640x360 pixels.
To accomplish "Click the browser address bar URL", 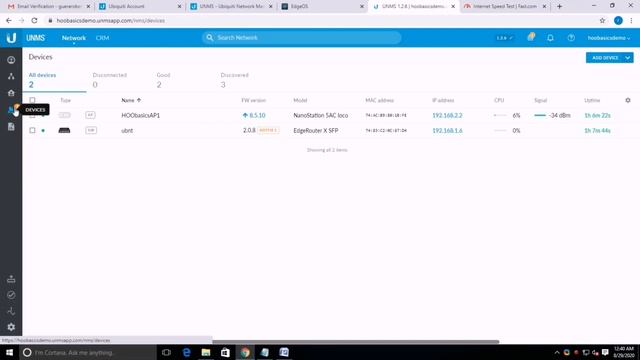I will (x=111, y=20).
